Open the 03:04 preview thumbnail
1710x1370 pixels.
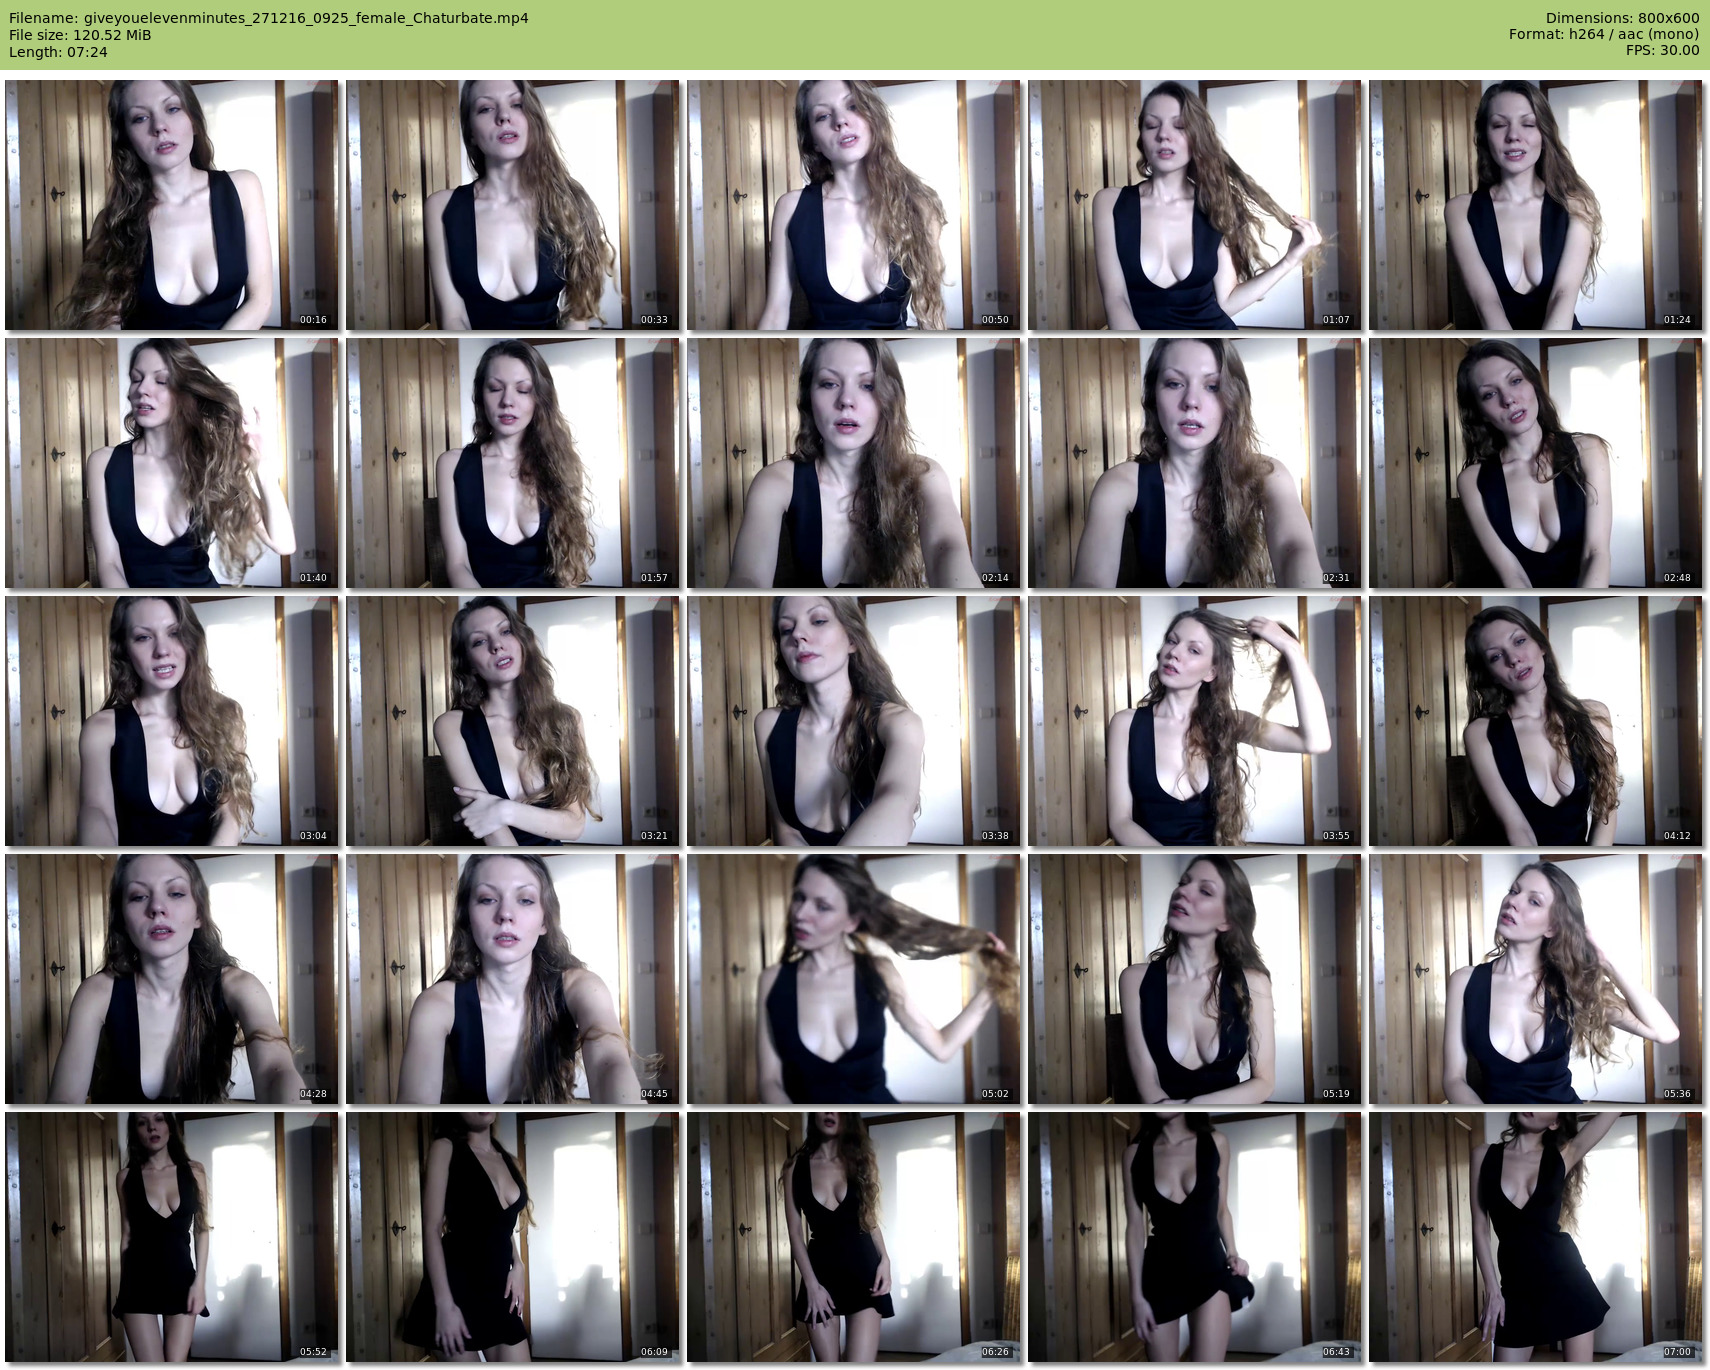171,721
